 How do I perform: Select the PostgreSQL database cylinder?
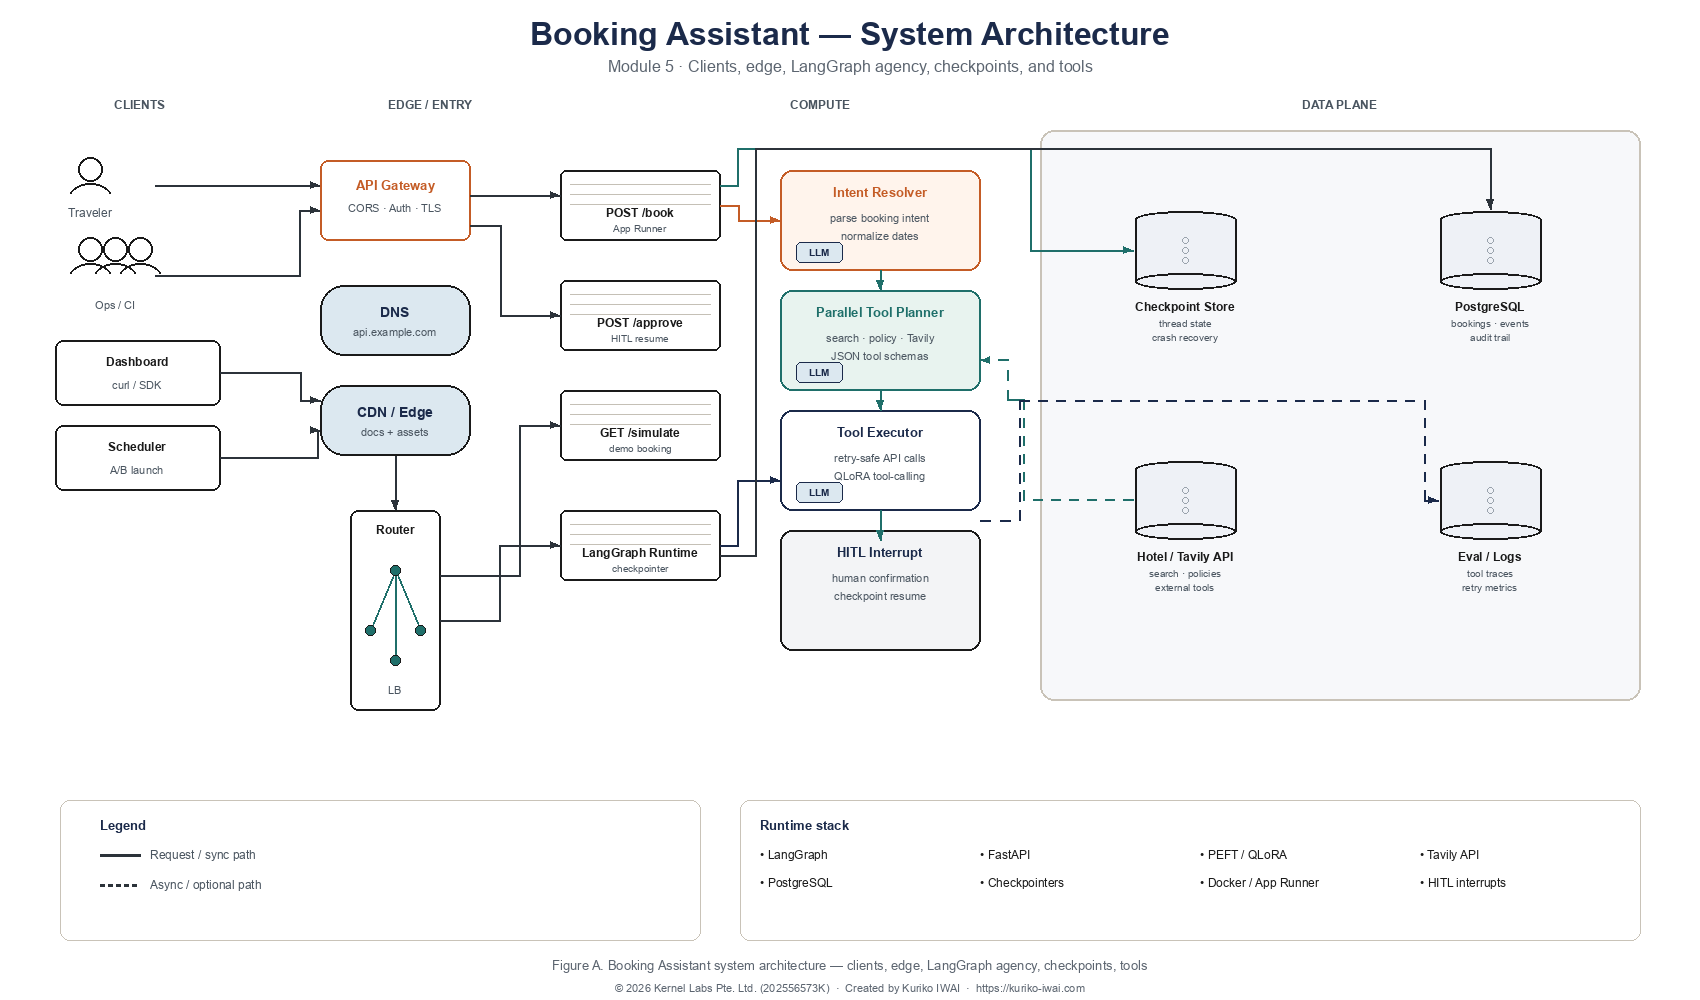coord(1490,250)
